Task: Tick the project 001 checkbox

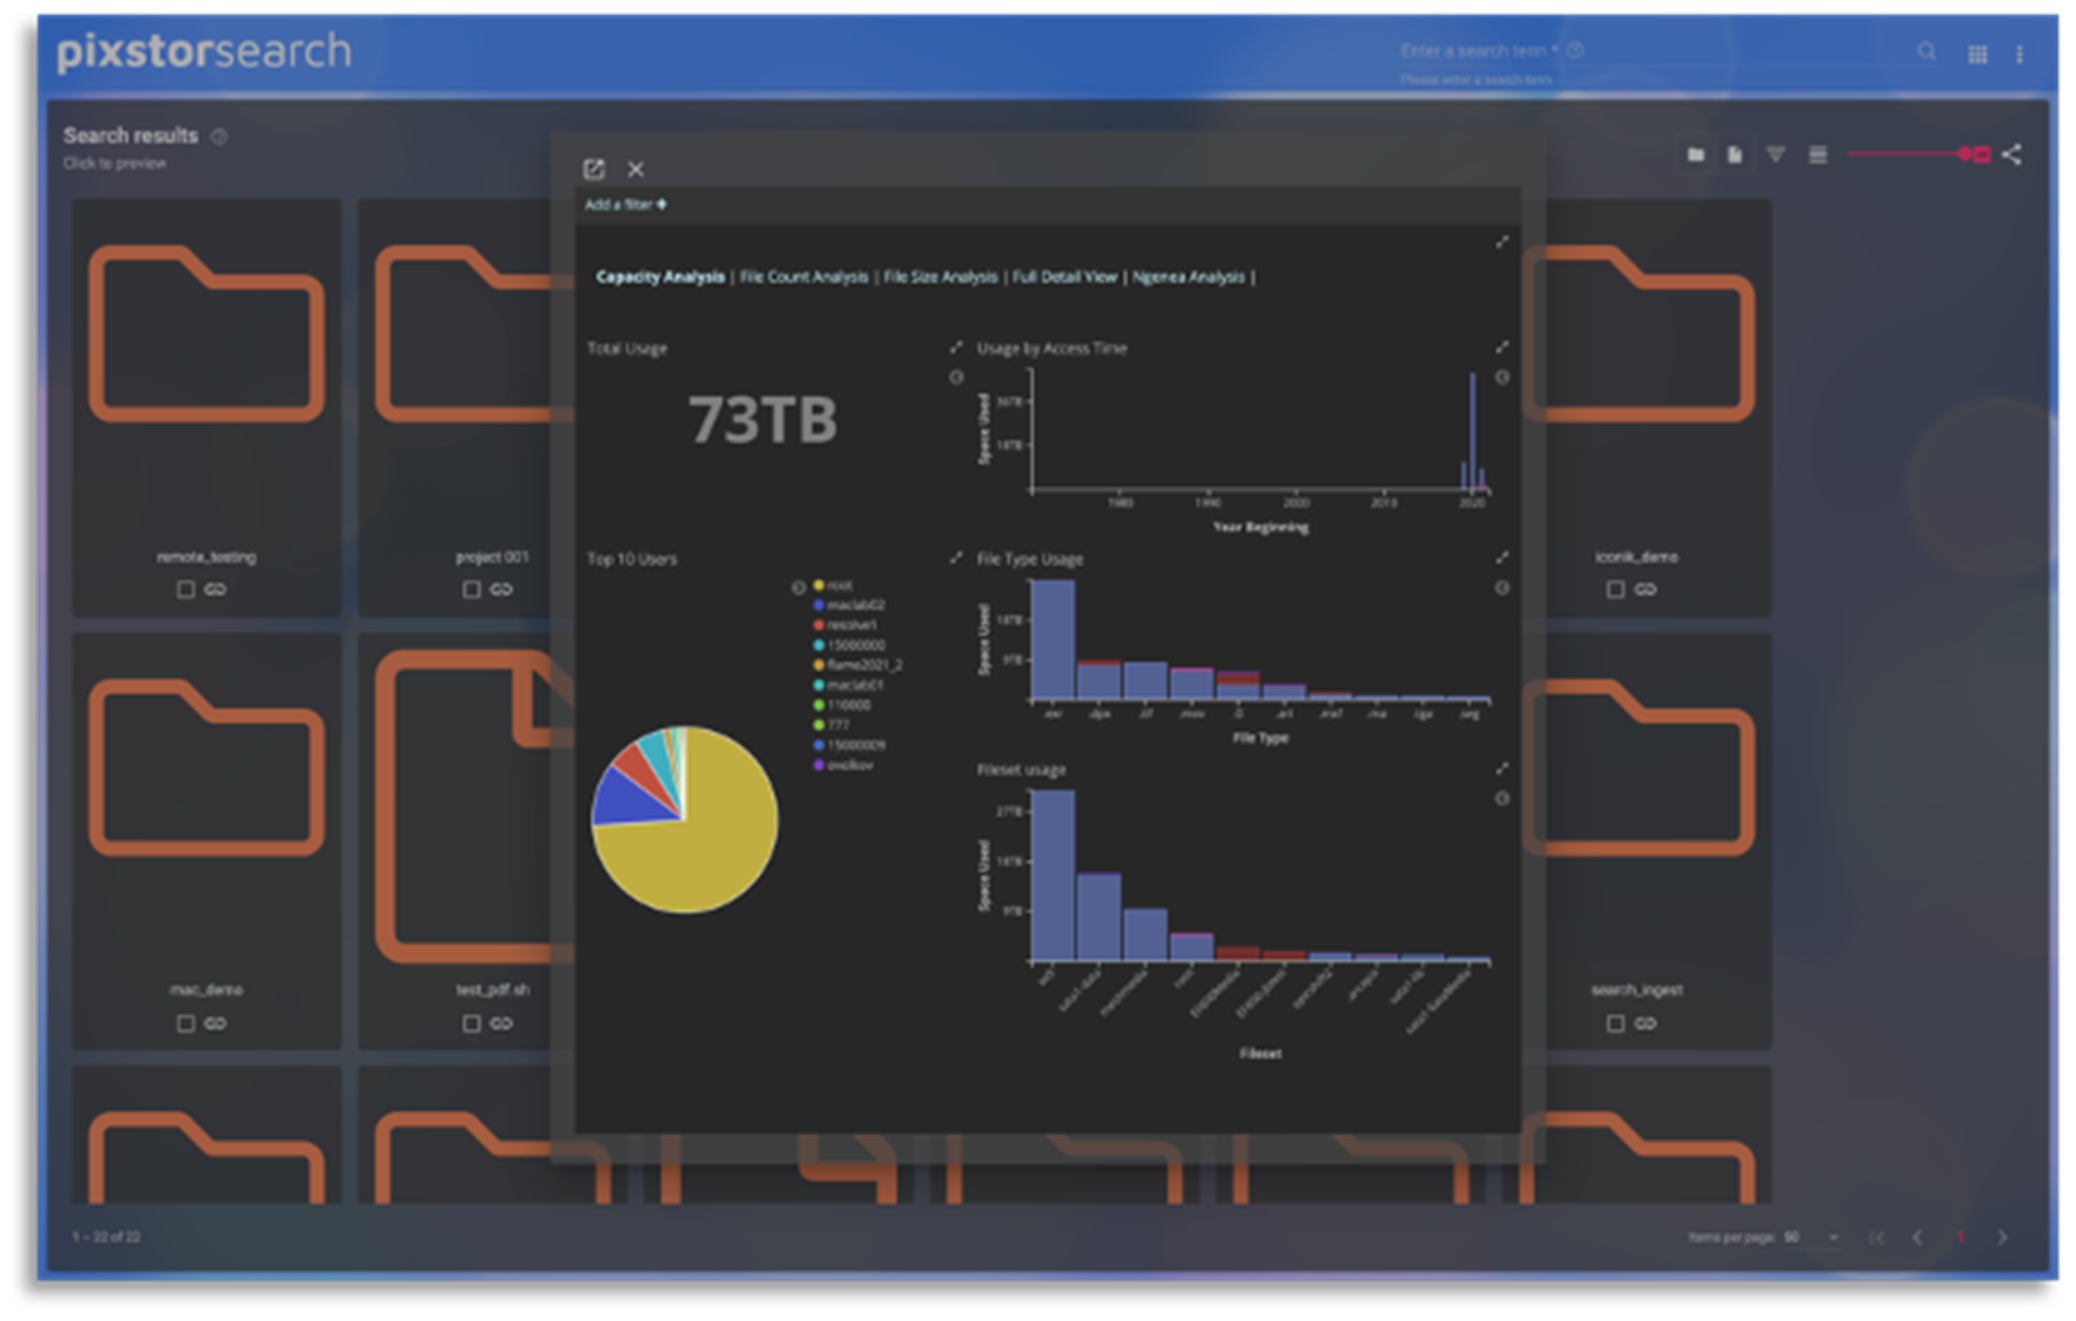Action: (x=471, y=589)
